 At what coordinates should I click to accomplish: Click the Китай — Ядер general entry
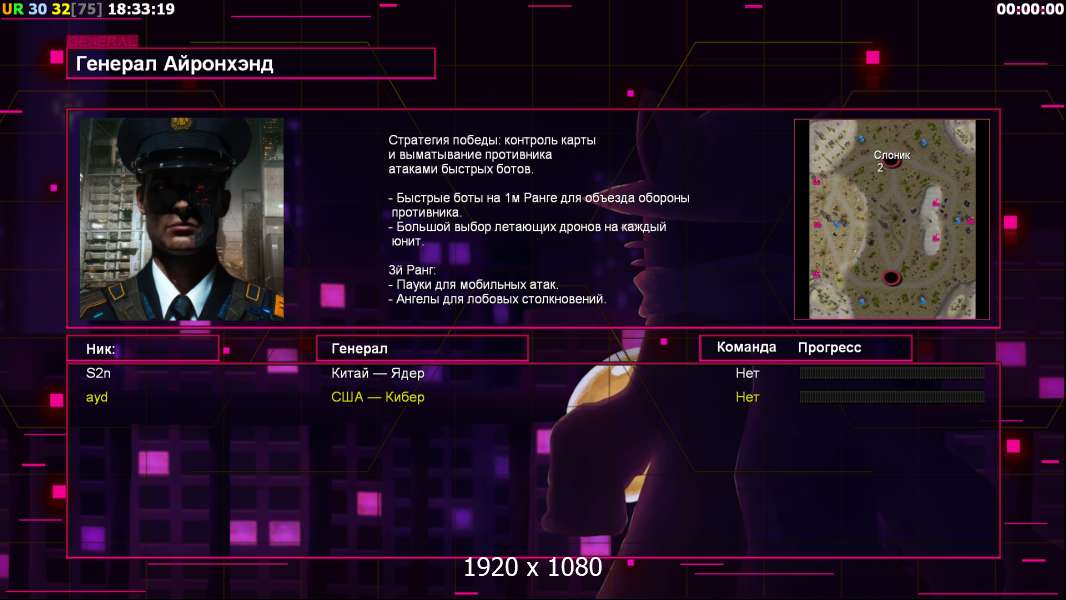[x=377, y=373]
